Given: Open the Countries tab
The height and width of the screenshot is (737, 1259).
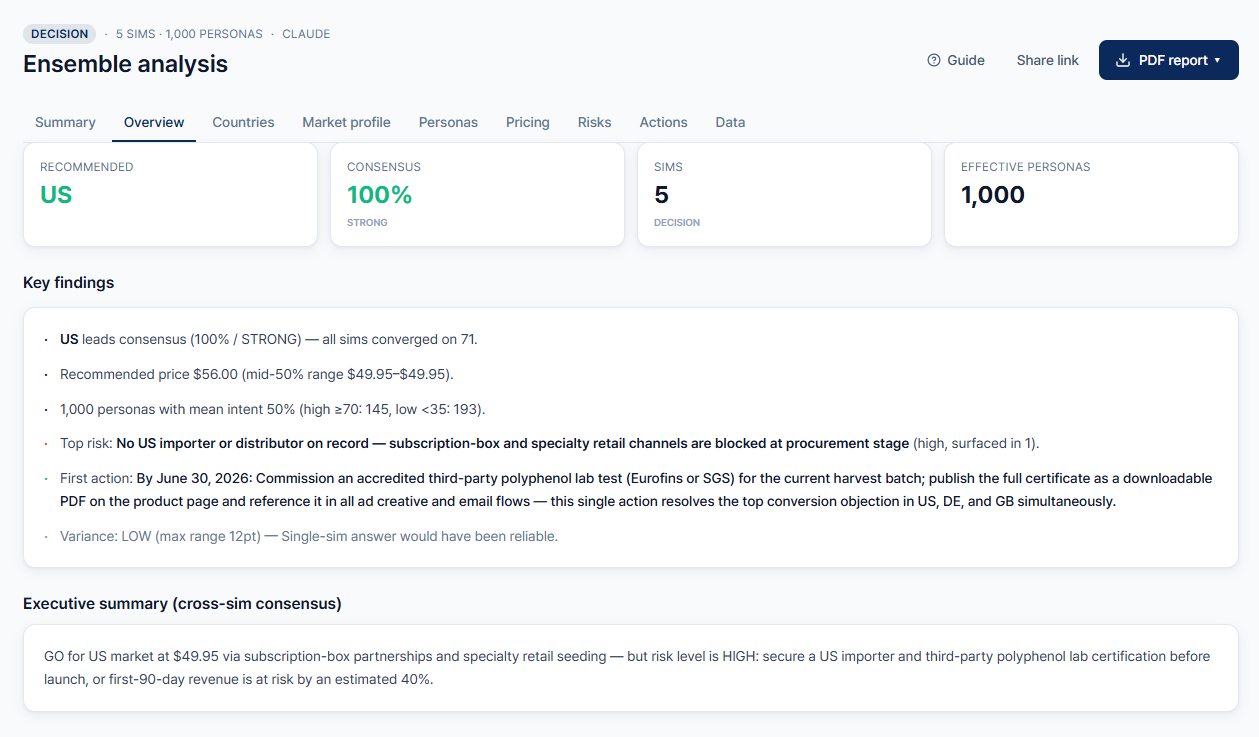Looking at the screenshot, I should tap(243, 122).
